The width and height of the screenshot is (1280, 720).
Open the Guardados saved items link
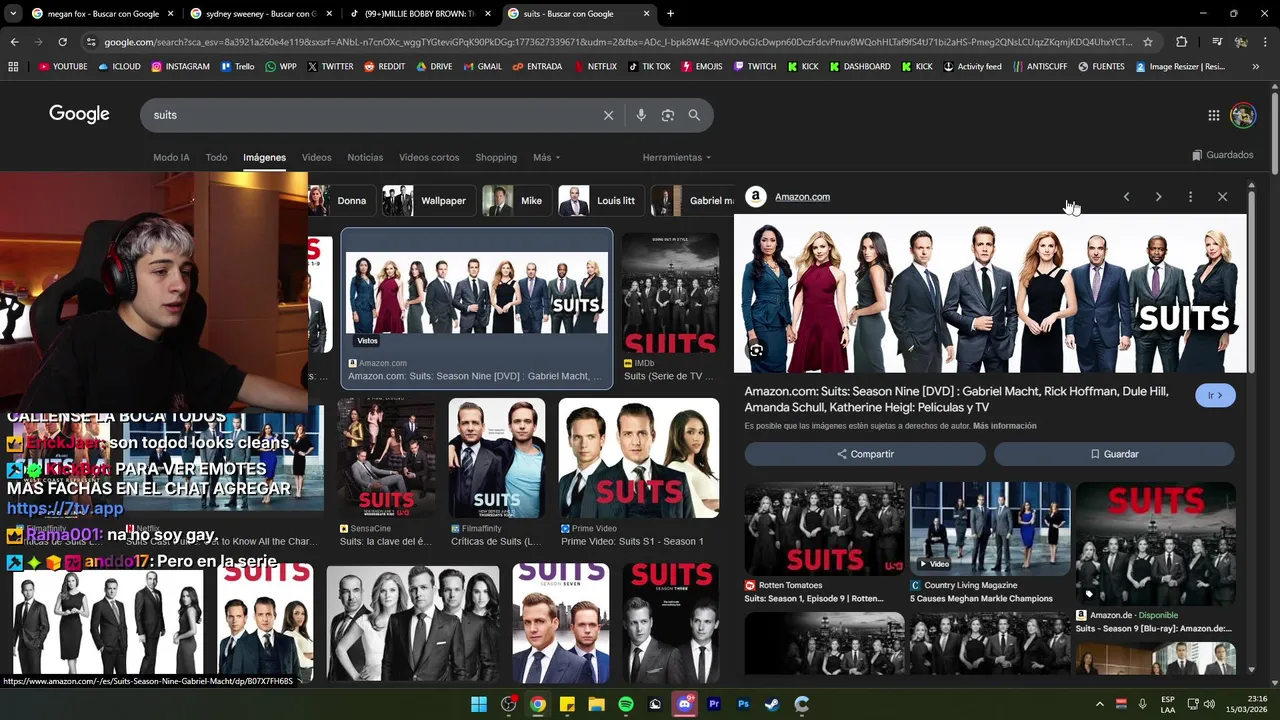1223,155
